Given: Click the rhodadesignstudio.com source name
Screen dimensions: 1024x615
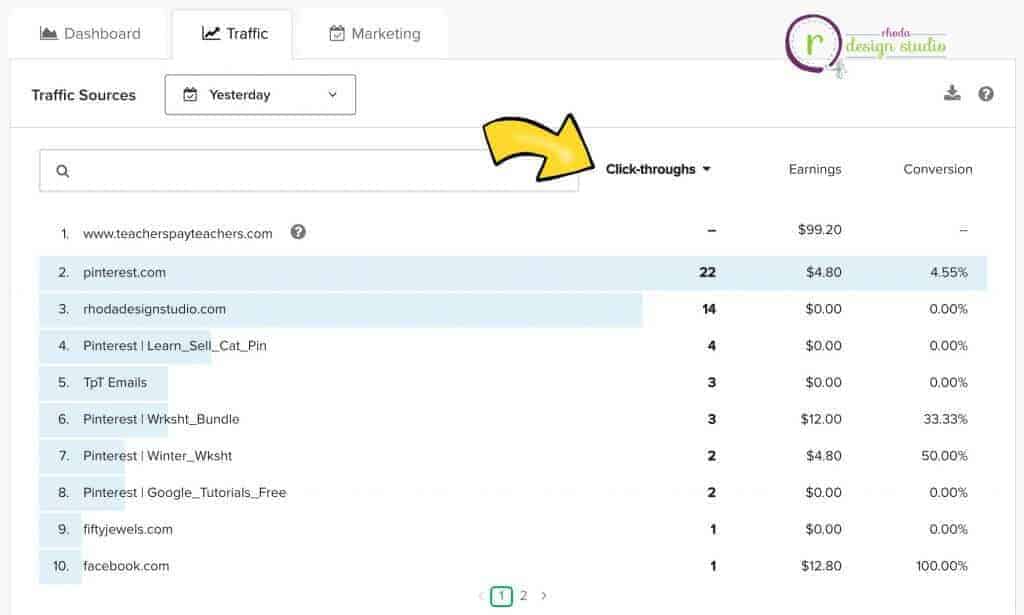Looking at the screenshot, I should click(154, 309).
